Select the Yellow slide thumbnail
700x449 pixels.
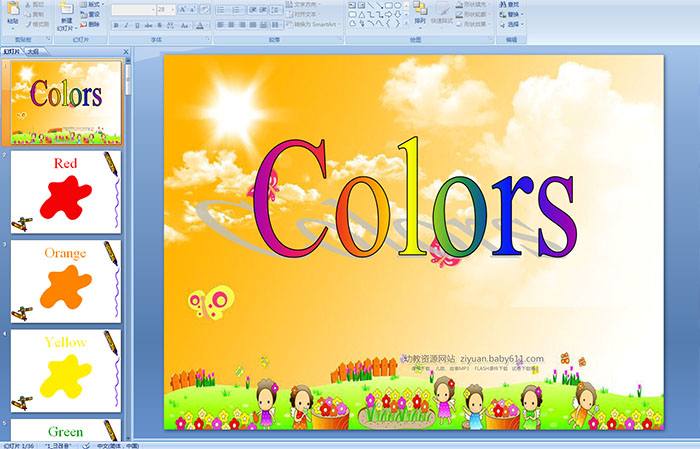pos(66,371)
